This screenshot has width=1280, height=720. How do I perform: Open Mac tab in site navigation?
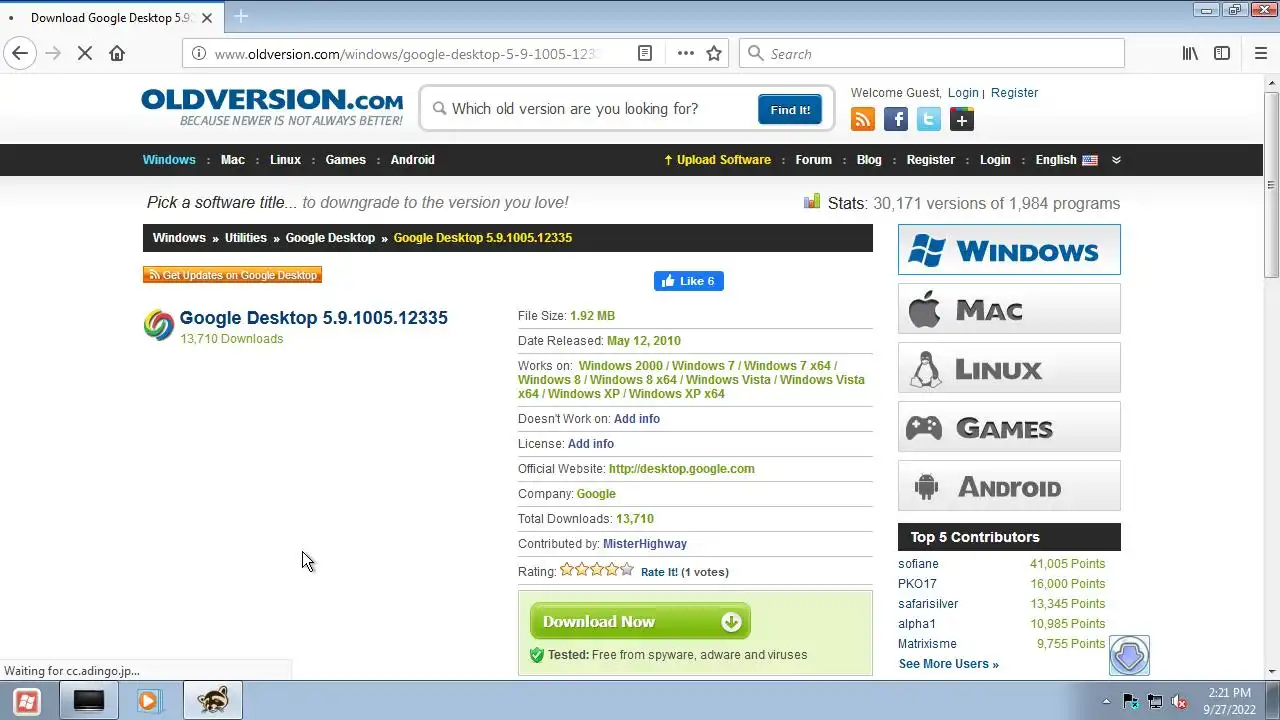233,160
